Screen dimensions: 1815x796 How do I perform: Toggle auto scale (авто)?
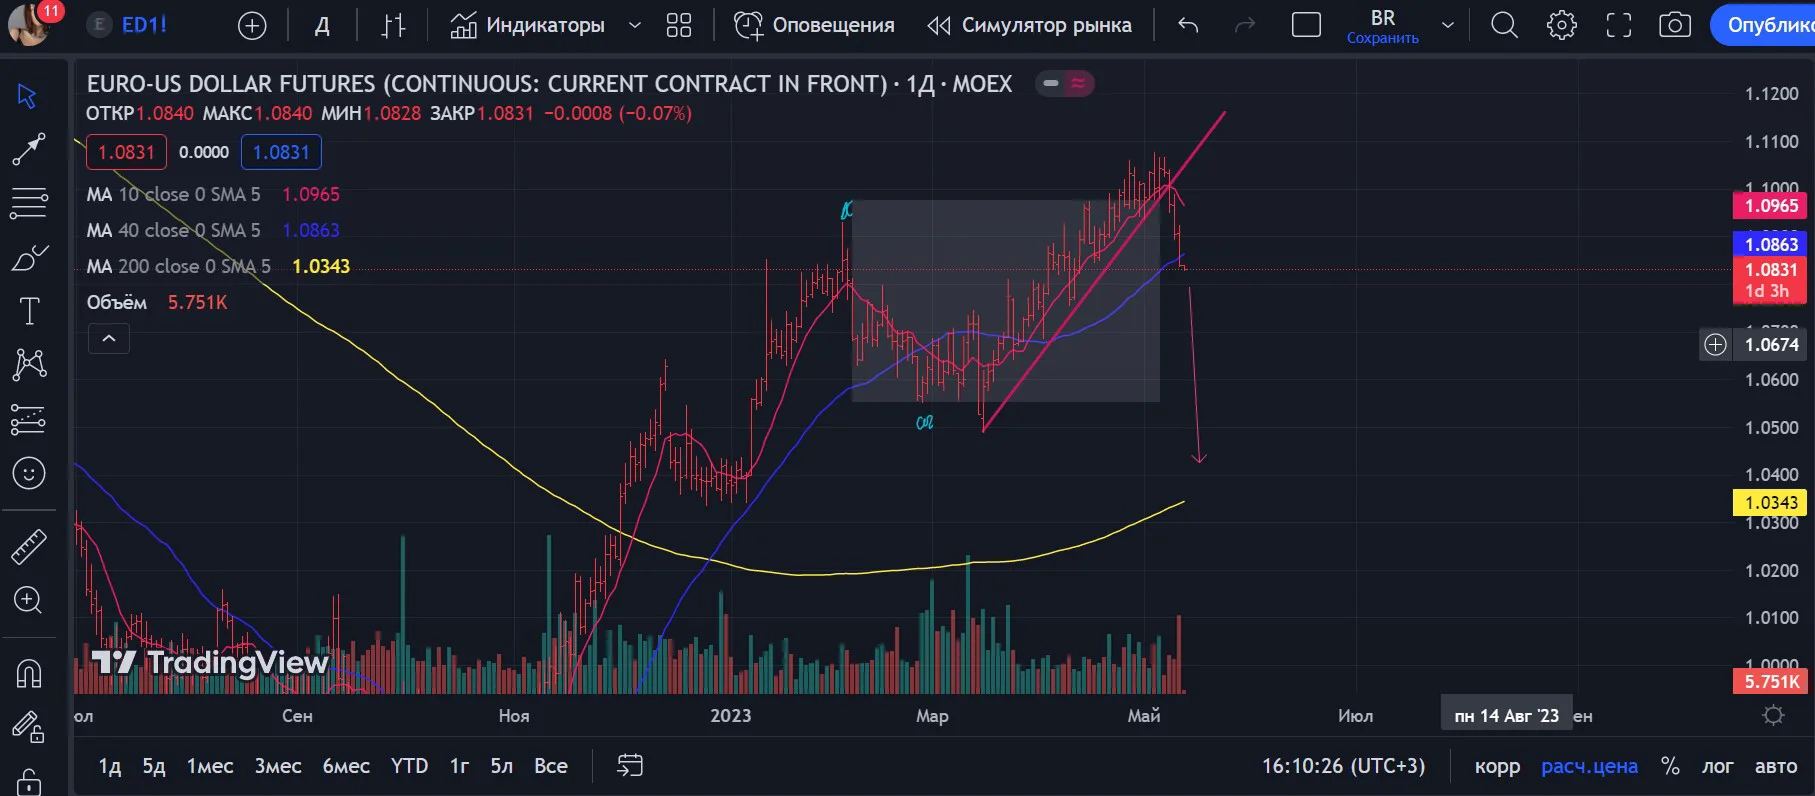pos(1776,766)
